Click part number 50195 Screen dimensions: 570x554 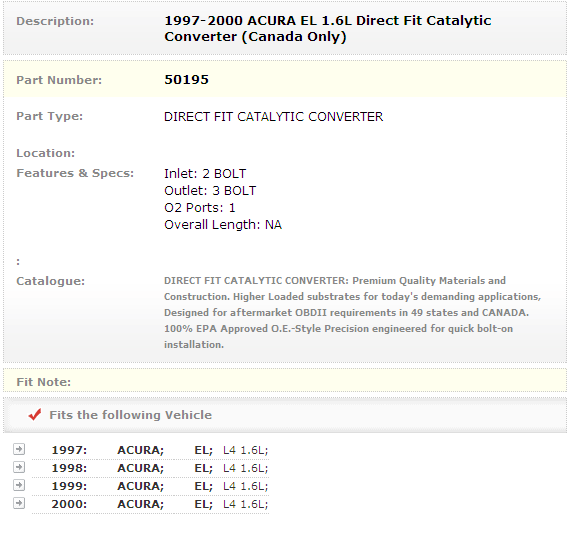pos(186,80)
